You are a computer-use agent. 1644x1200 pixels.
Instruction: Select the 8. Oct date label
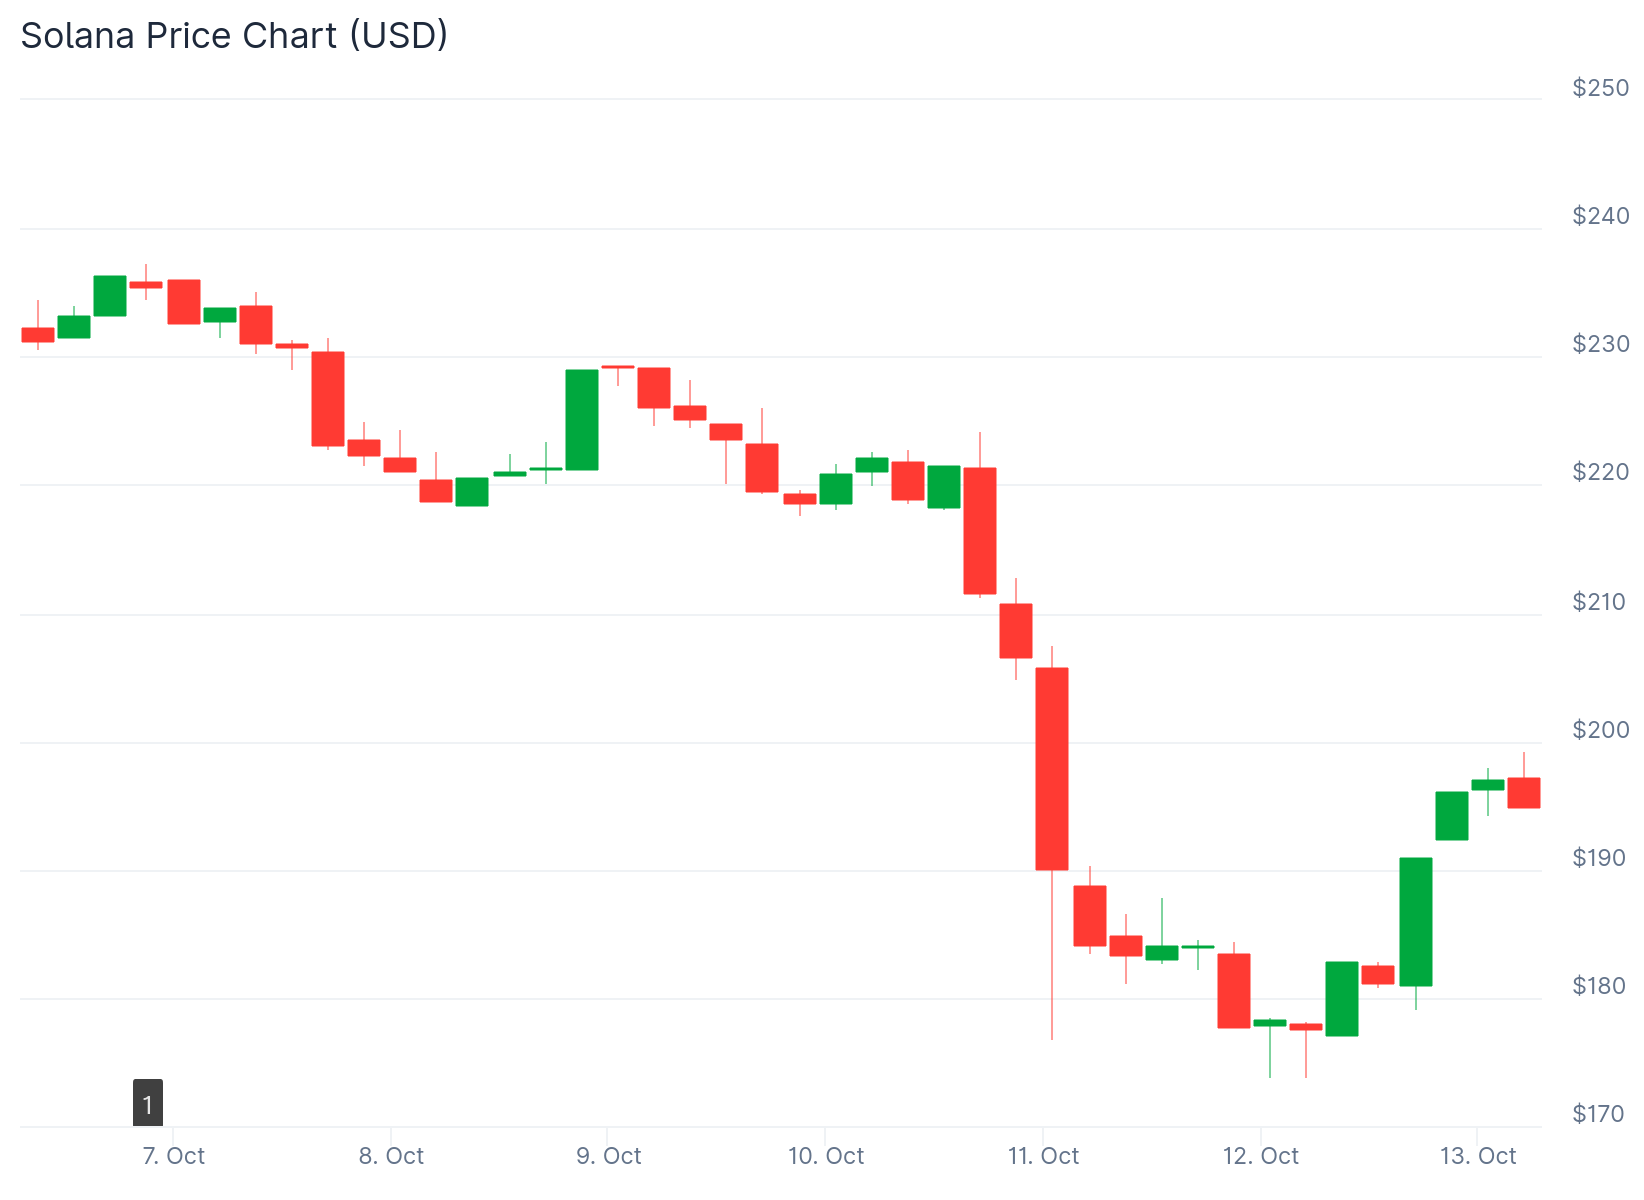[x=391, y=1156]
